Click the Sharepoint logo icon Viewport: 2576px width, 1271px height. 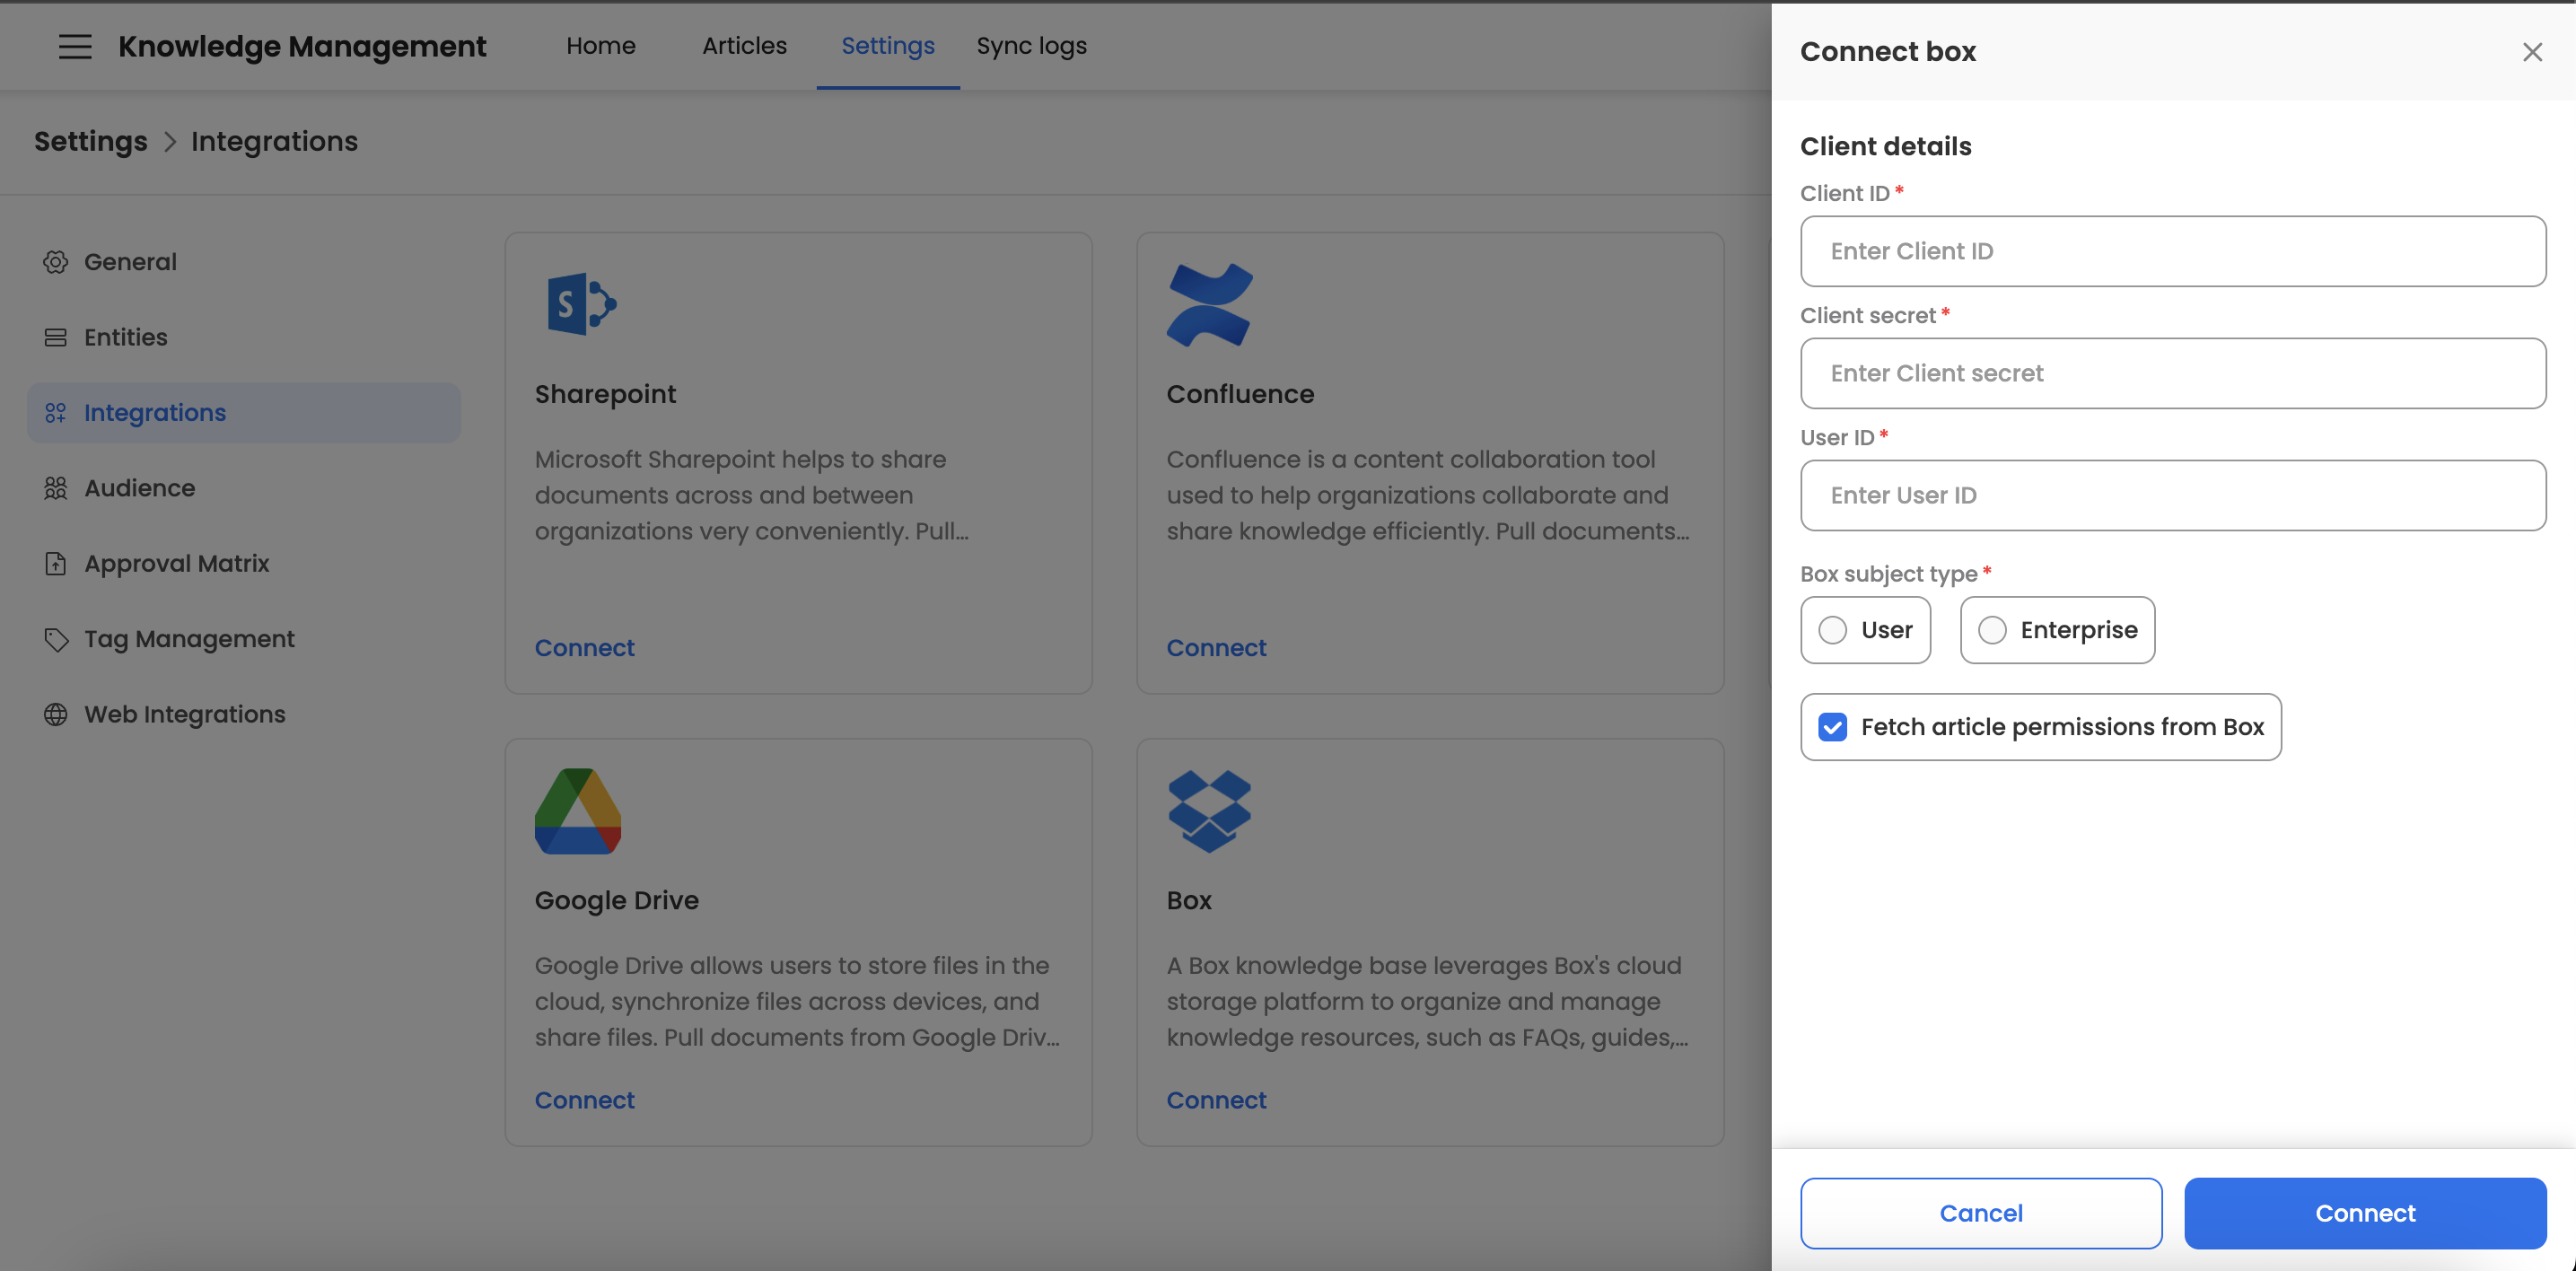tap(581, 304)
